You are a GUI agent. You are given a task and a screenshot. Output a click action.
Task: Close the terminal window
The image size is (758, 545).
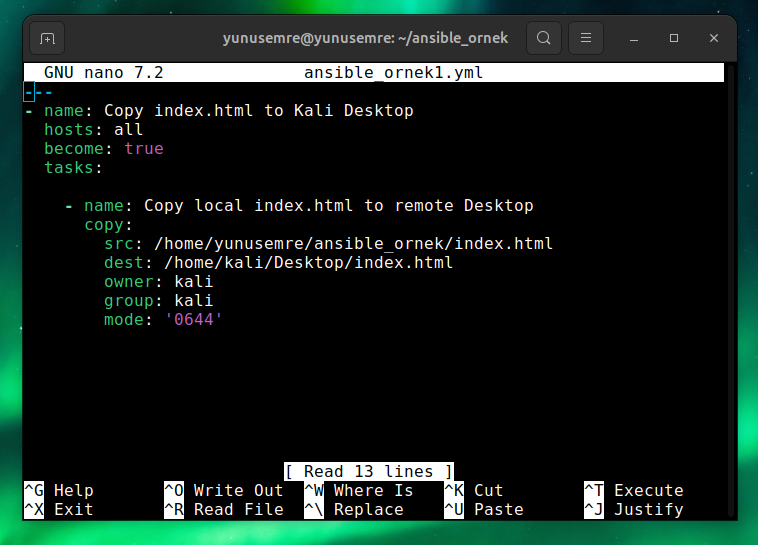[x=714, y=38]
